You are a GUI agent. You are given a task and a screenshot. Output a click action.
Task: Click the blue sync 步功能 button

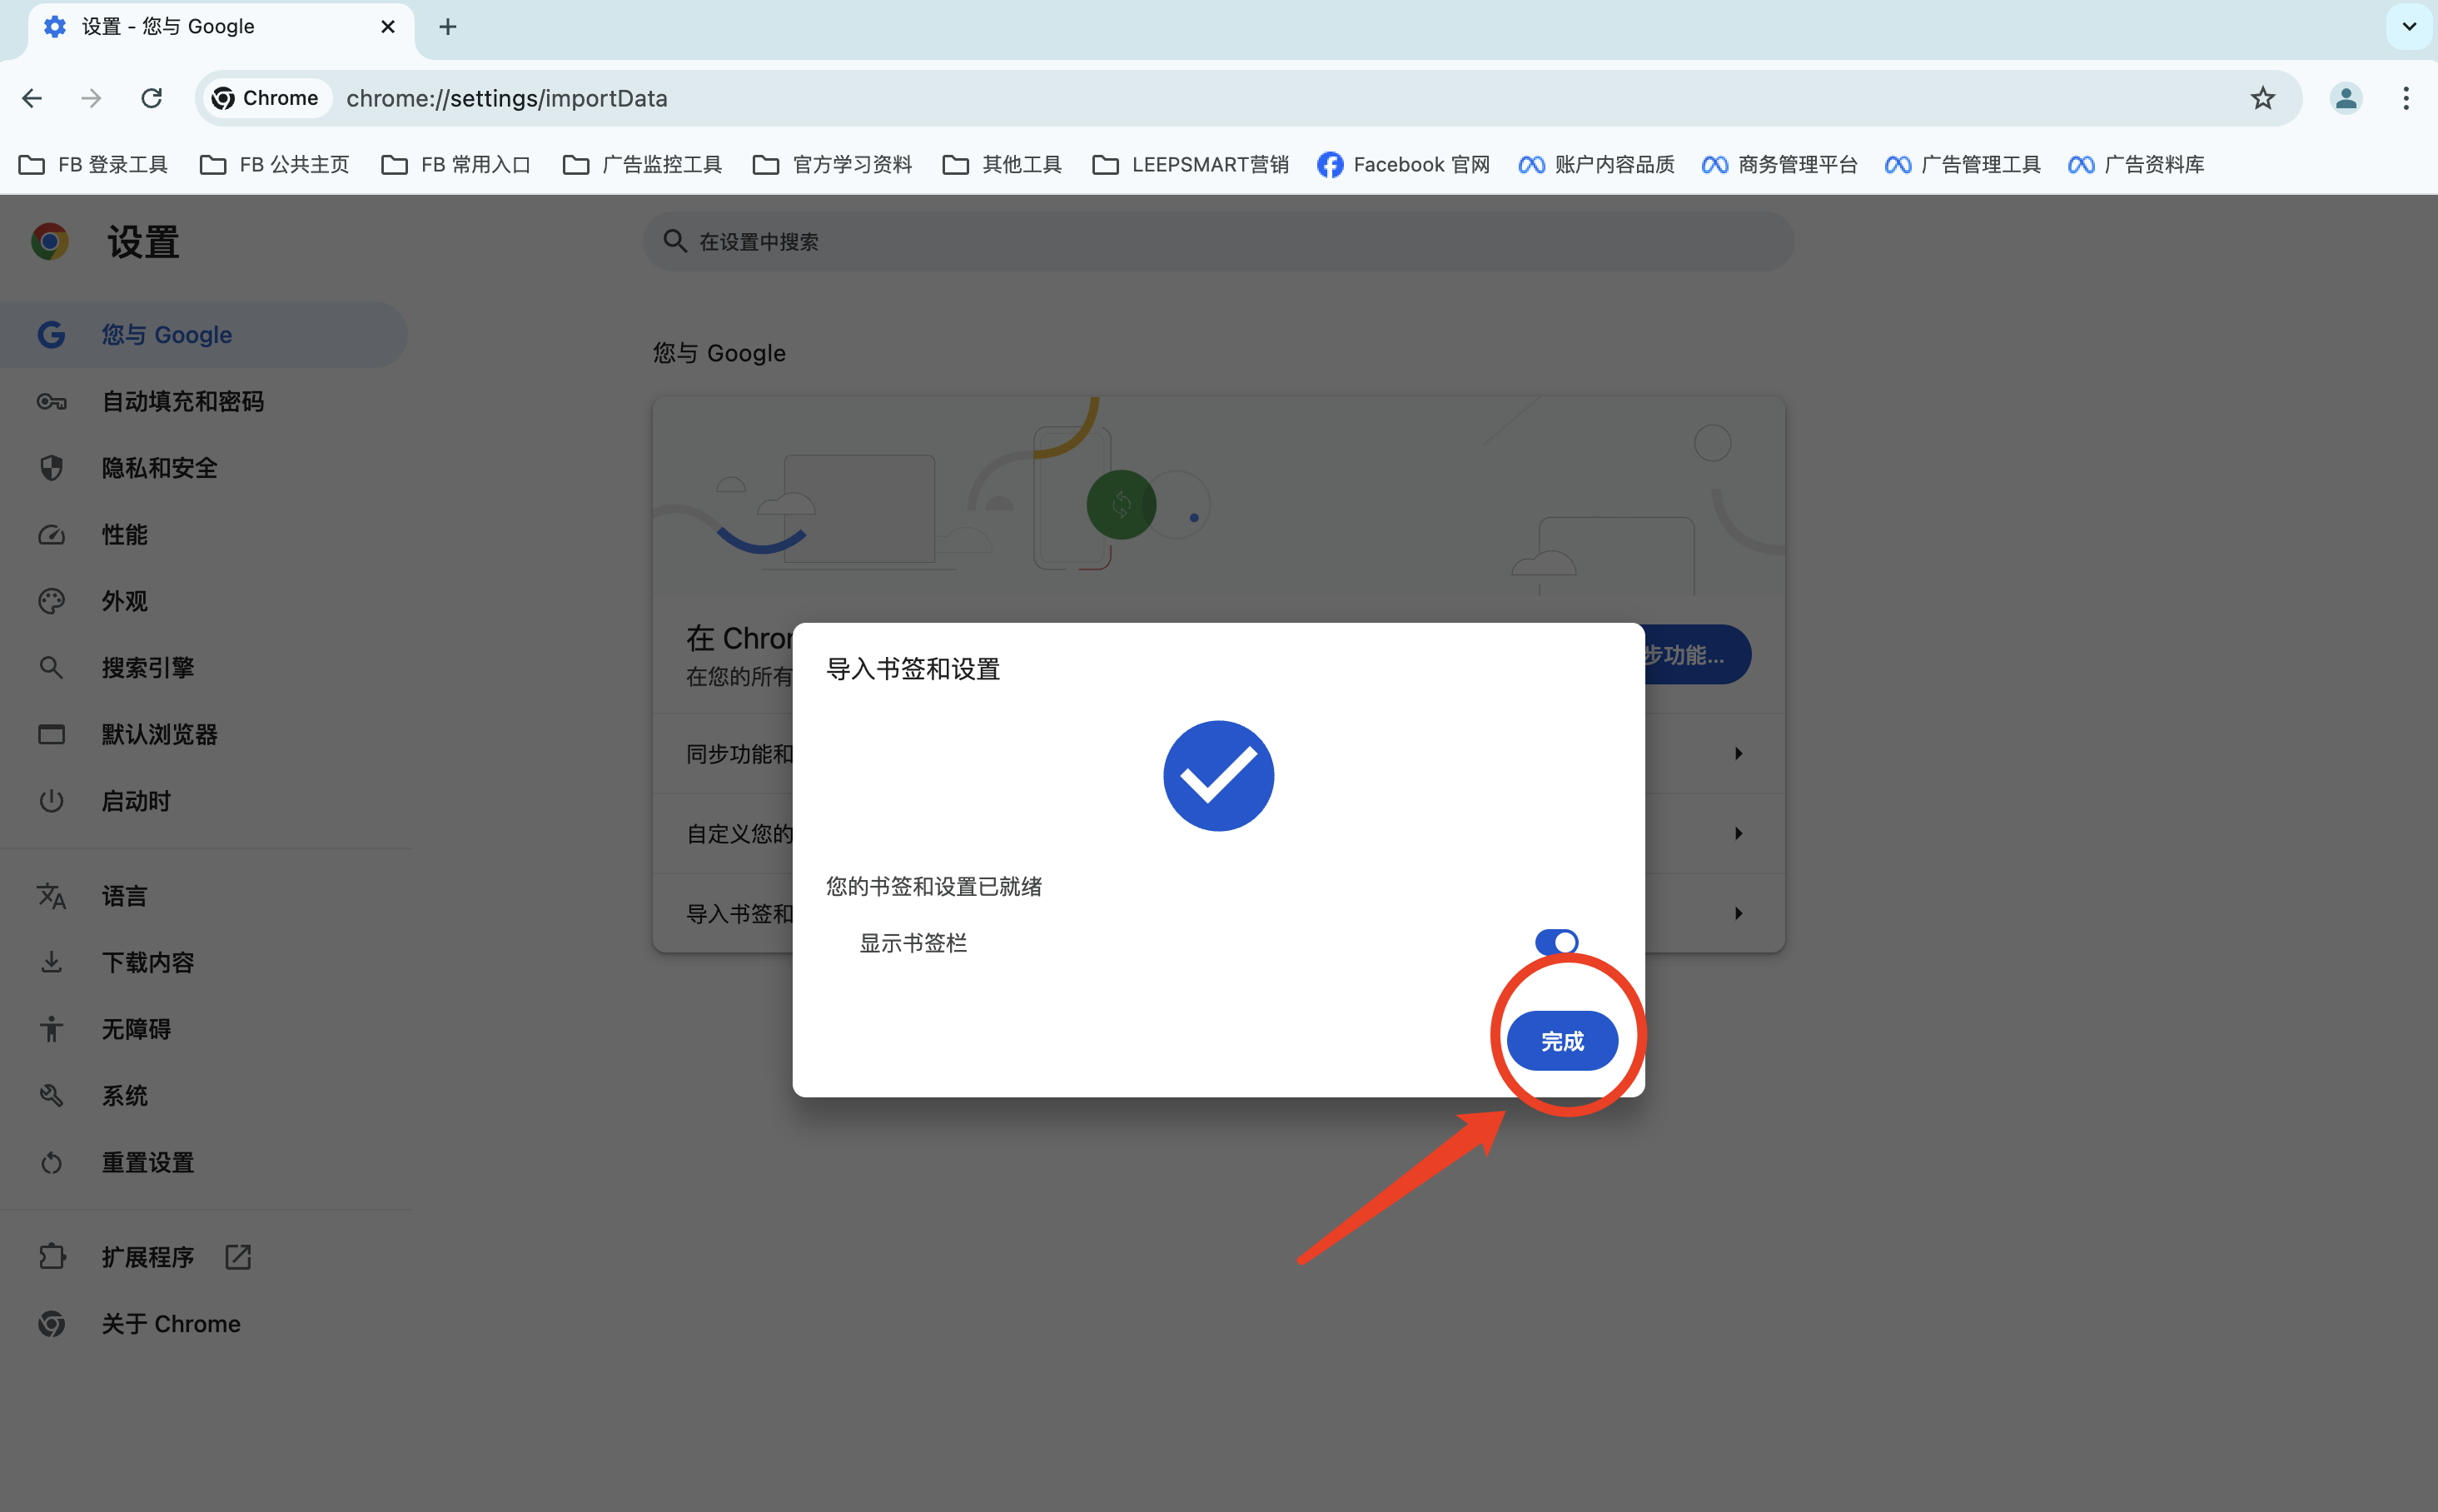[1697, 654]
